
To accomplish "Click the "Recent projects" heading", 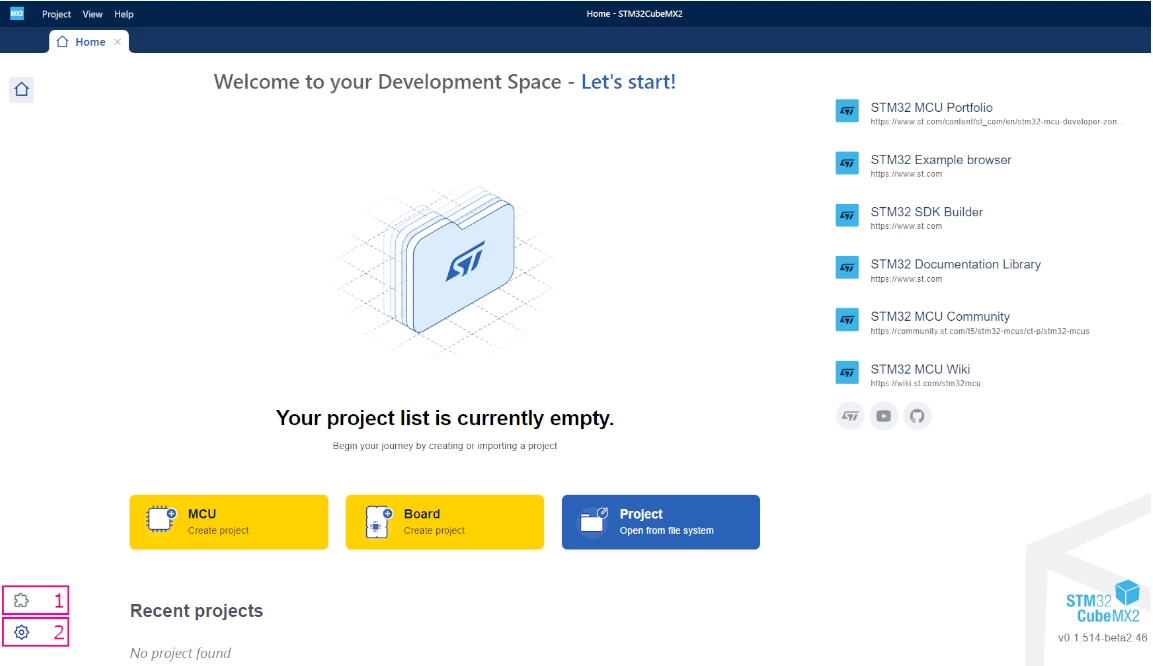I will click(x=196, y=611).
